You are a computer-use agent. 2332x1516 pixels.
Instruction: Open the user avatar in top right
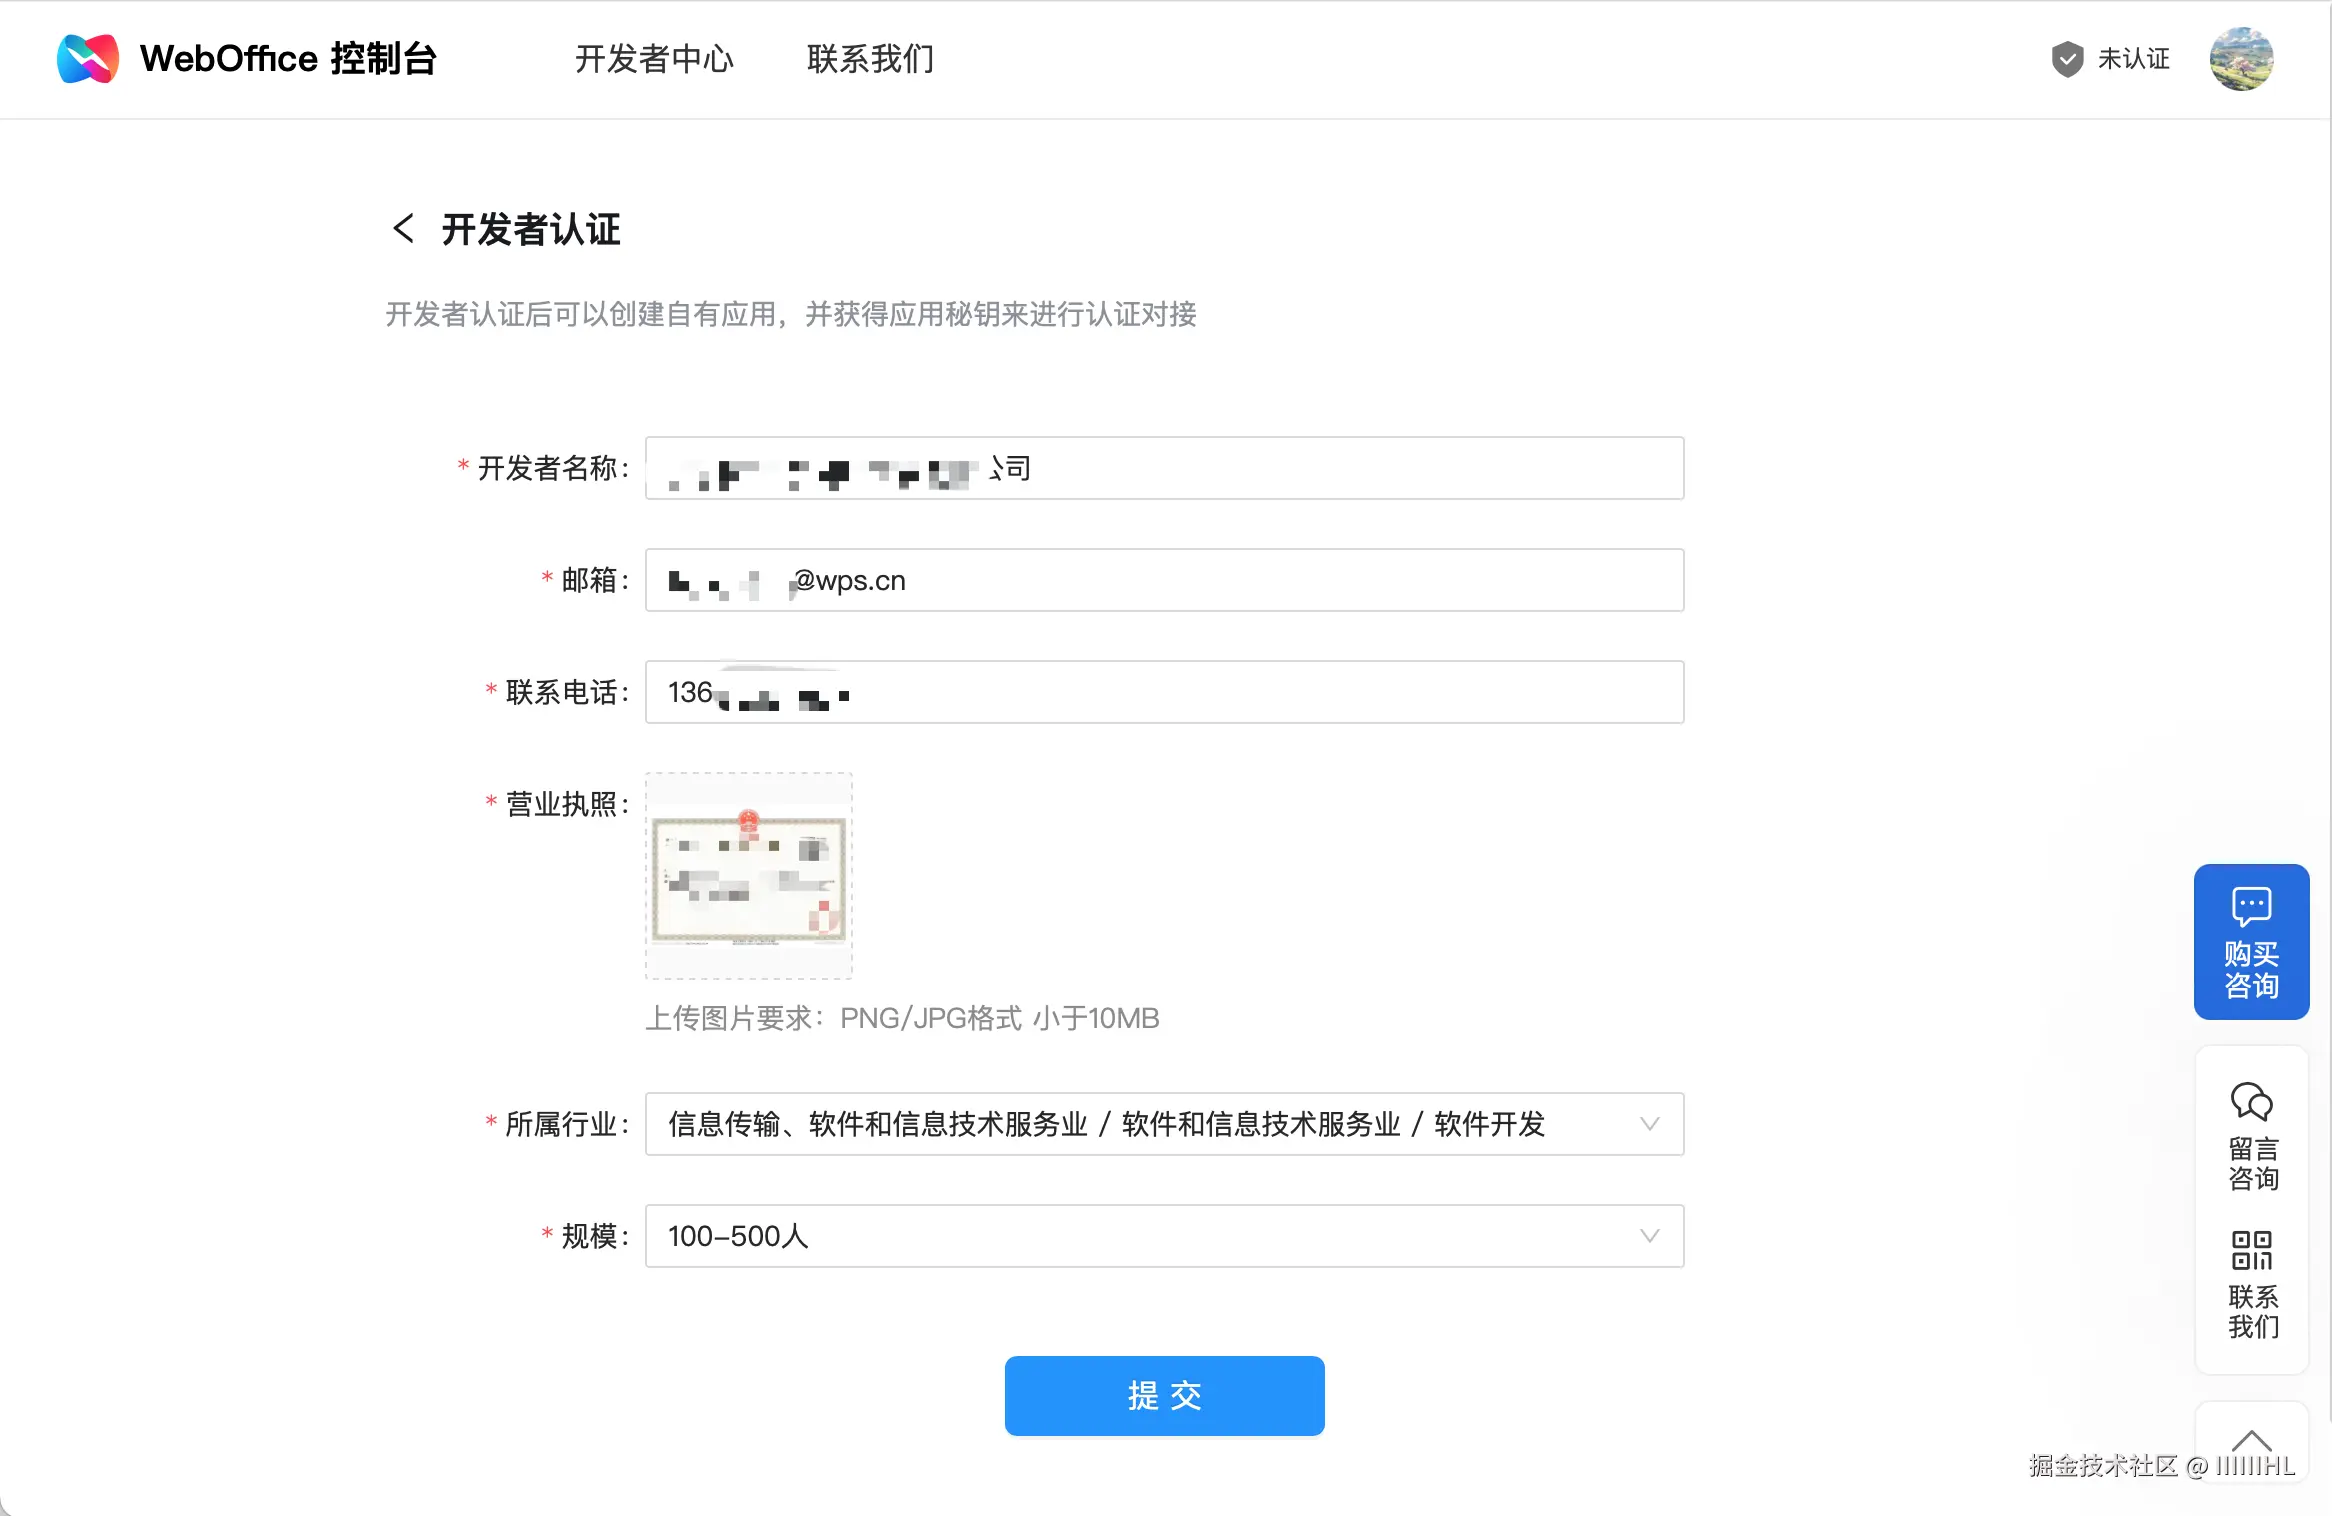(2241, 59)
